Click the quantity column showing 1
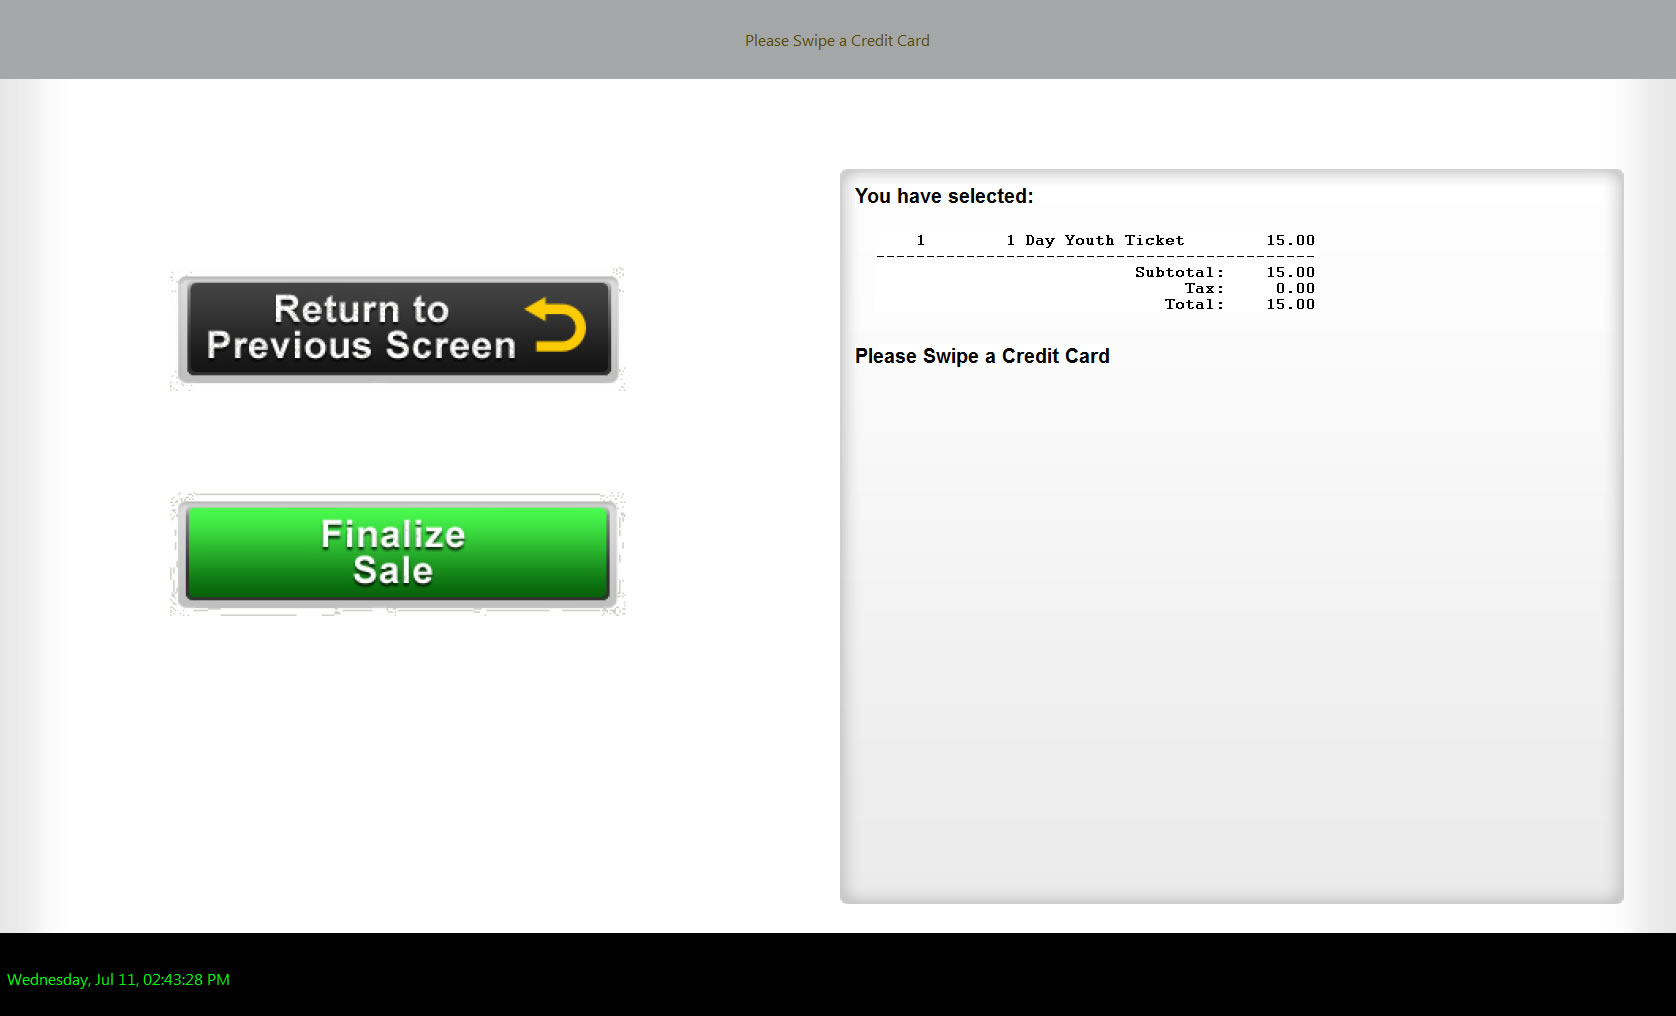This screenshot has width=1676, height=1016. coord(920,240)
